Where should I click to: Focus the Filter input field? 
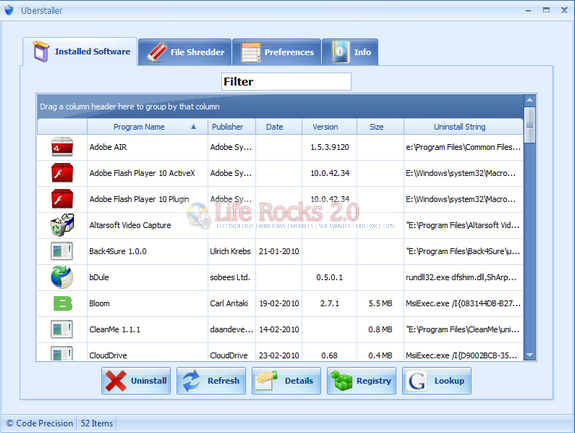(286, 81)
